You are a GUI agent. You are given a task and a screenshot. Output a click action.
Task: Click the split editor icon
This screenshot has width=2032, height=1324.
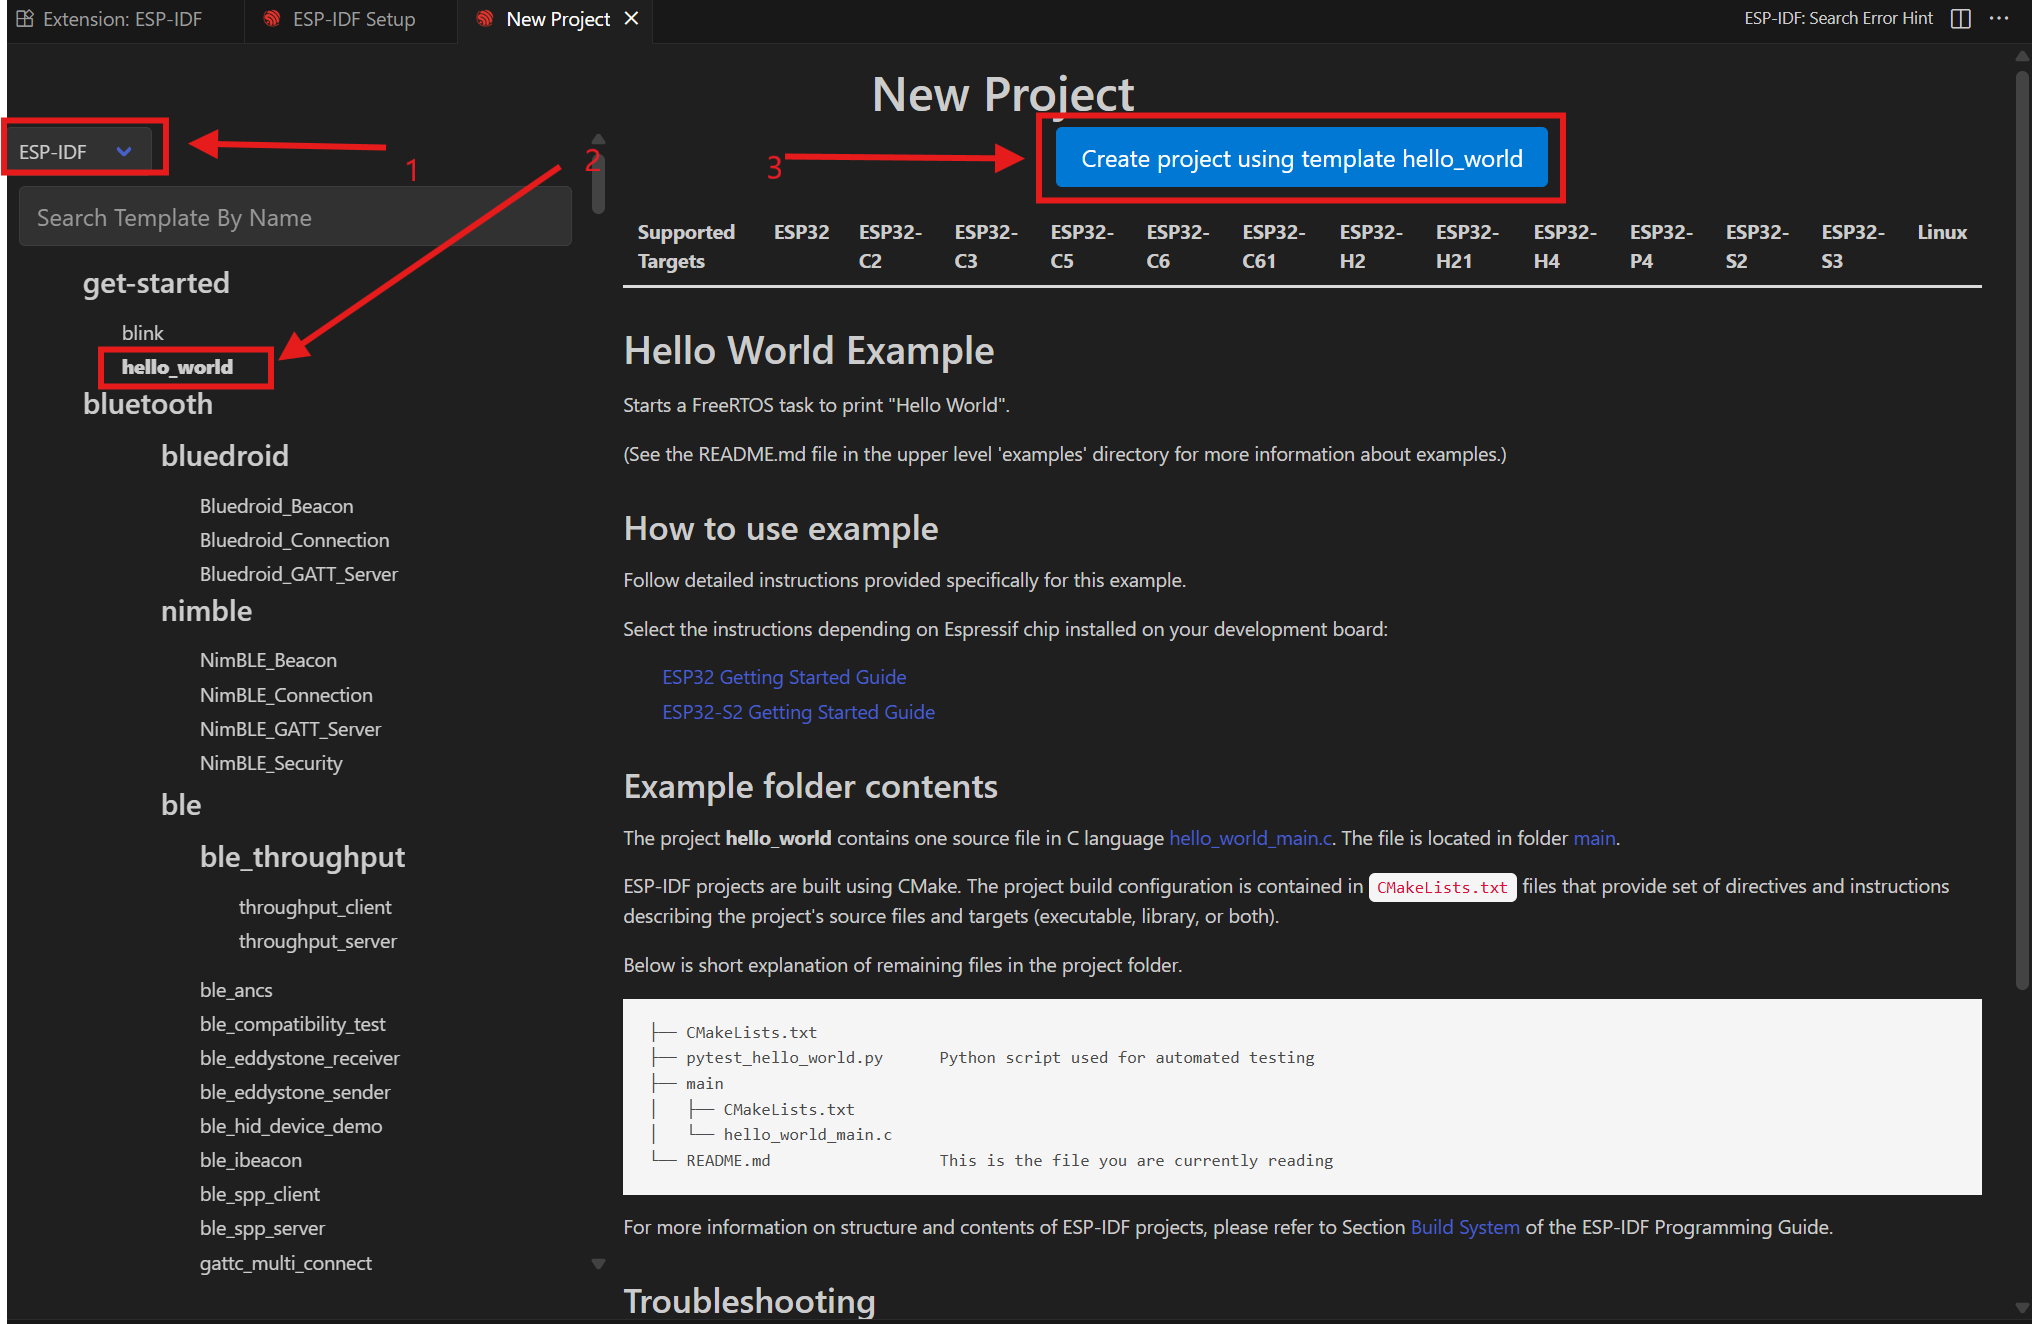1960,19
